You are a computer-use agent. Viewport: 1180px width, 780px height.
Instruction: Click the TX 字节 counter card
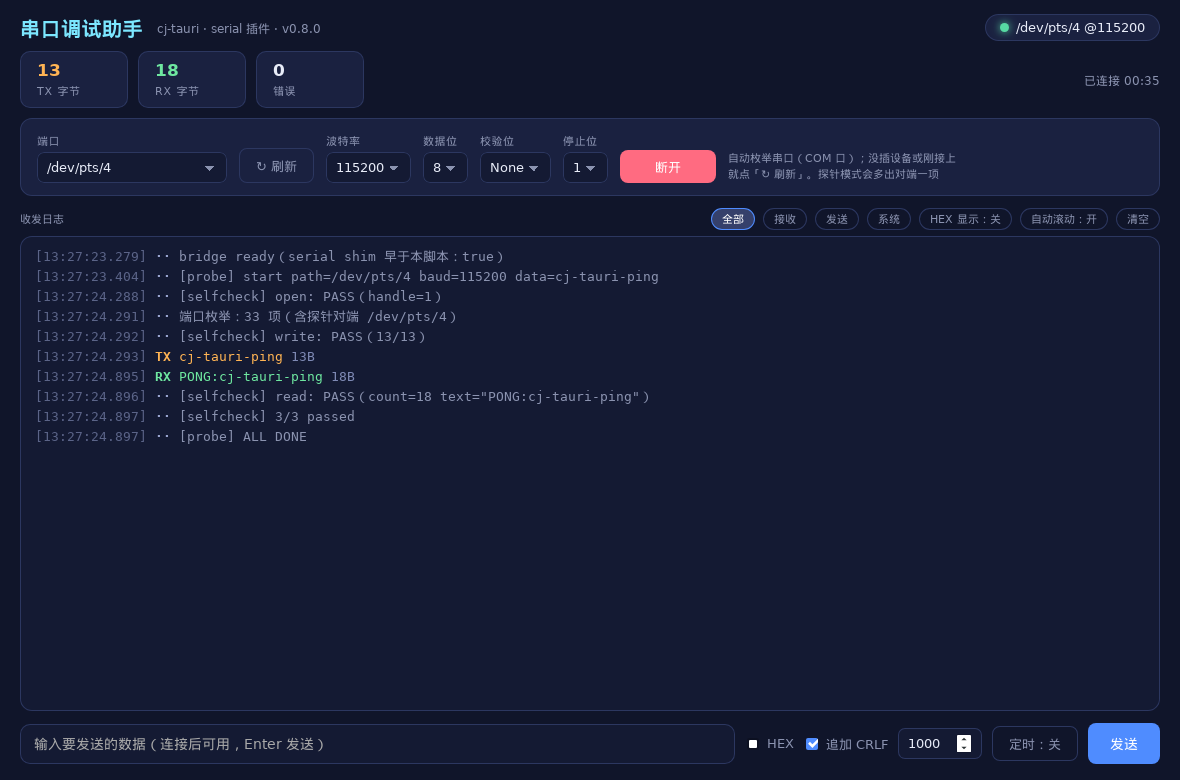point(74,80)
